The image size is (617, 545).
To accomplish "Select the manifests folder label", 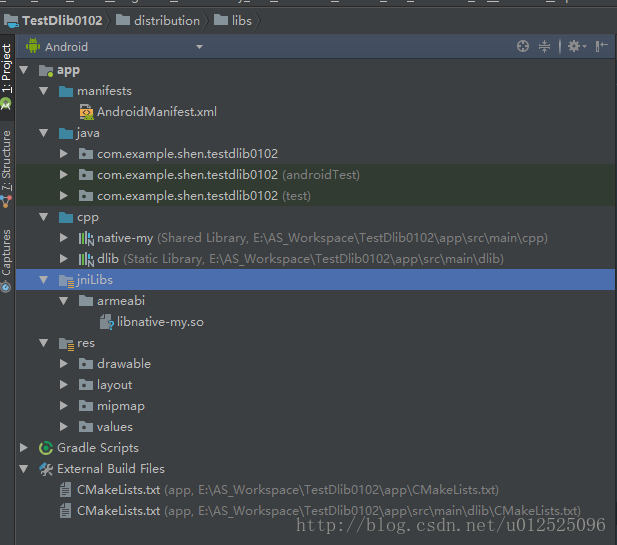I will tap(104, 91).
